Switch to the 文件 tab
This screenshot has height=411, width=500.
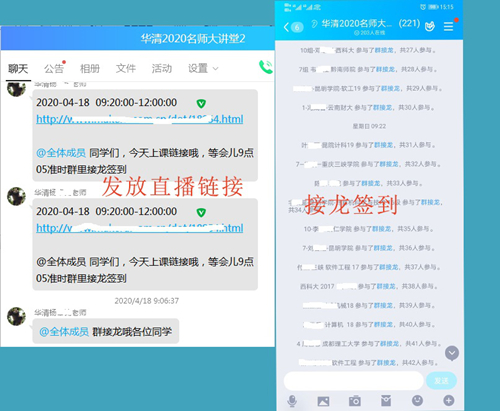point(126,68)
